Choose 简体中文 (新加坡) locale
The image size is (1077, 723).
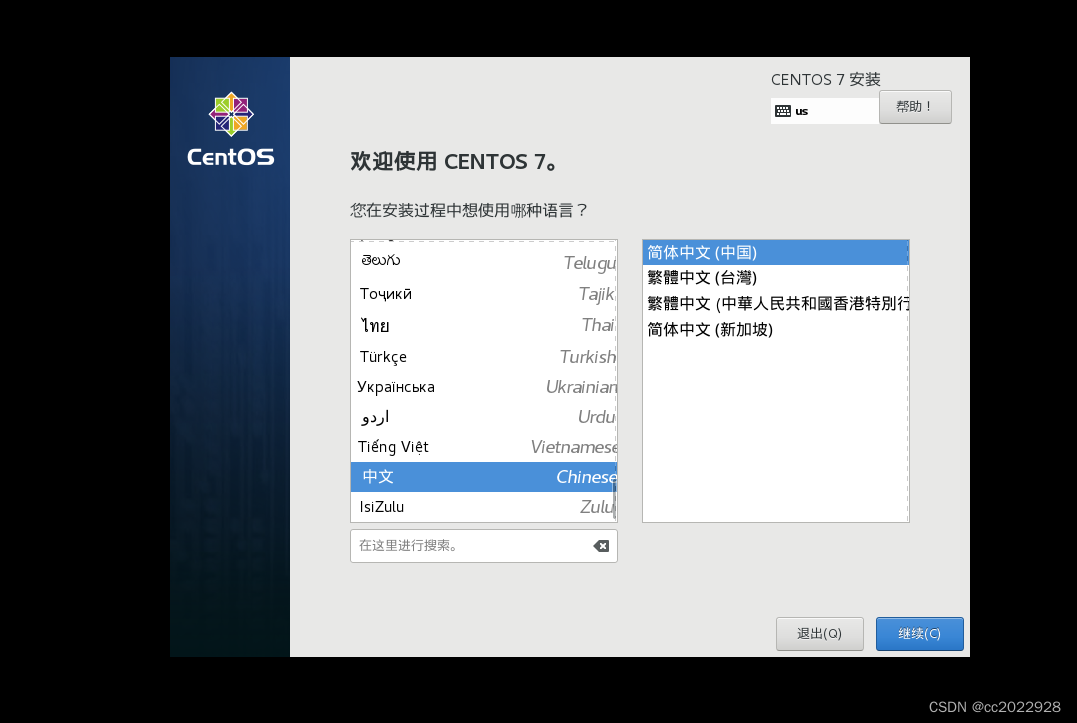click(x=775, y=330)
